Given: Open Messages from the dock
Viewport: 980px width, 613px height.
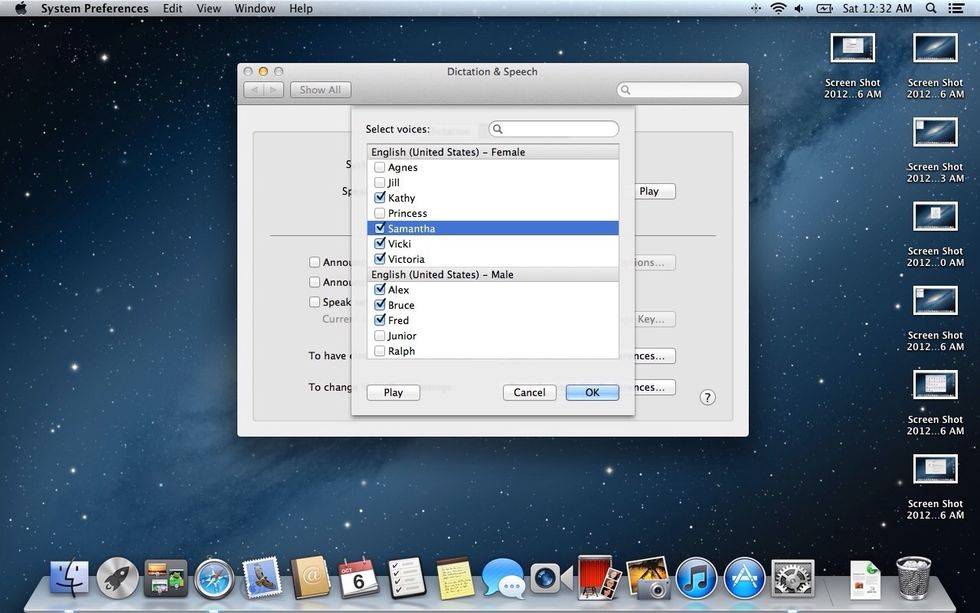Looking at the screenshot, I should [x=503, y=578].
